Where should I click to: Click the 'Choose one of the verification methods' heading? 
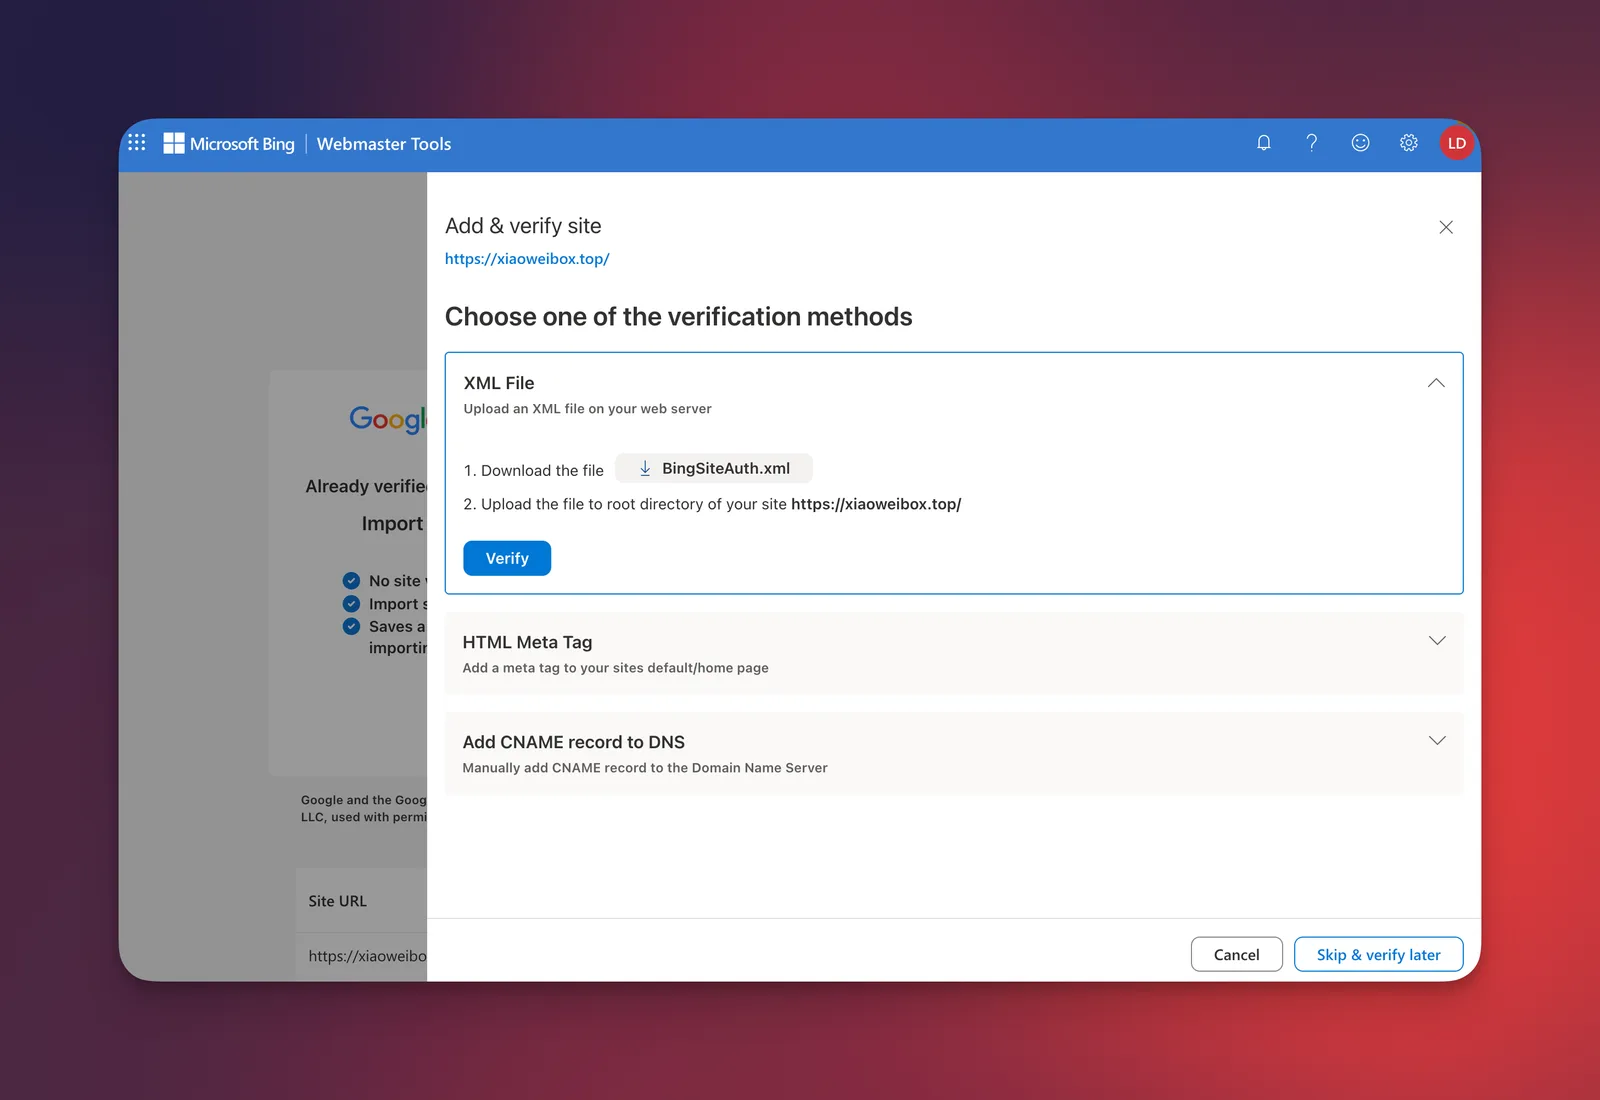679,317
